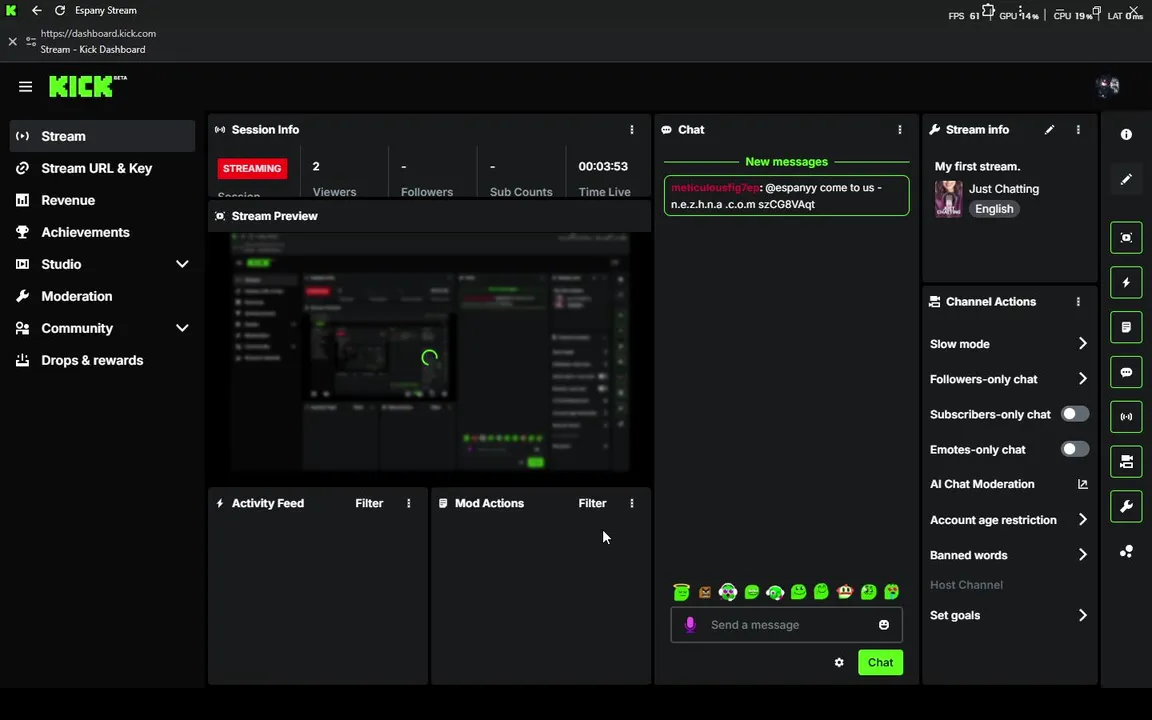The image size is (1152, 720).
Task: Go back with the browser arrow
Action: point(37,10)
